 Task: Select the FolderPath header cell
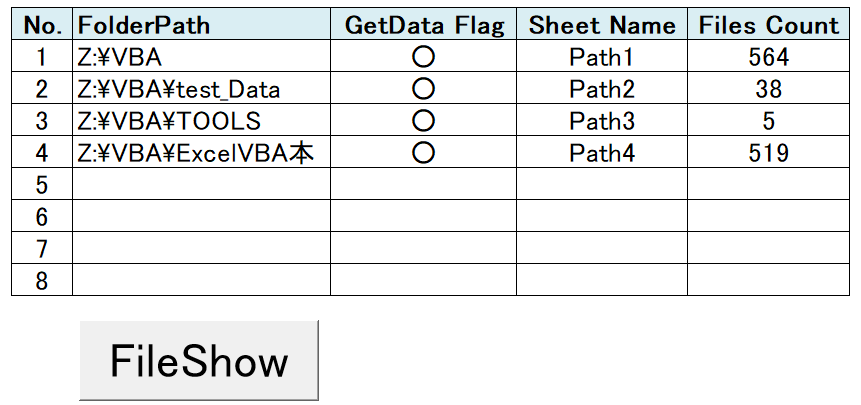201,25
